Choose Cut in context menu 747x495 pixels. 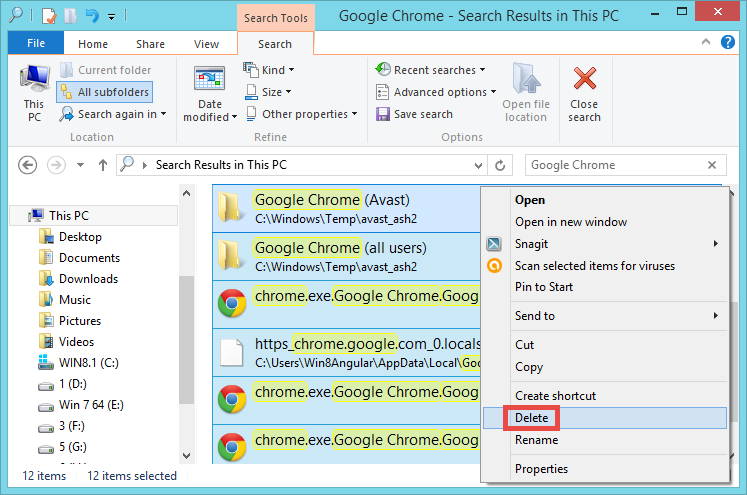click(525, 345)
